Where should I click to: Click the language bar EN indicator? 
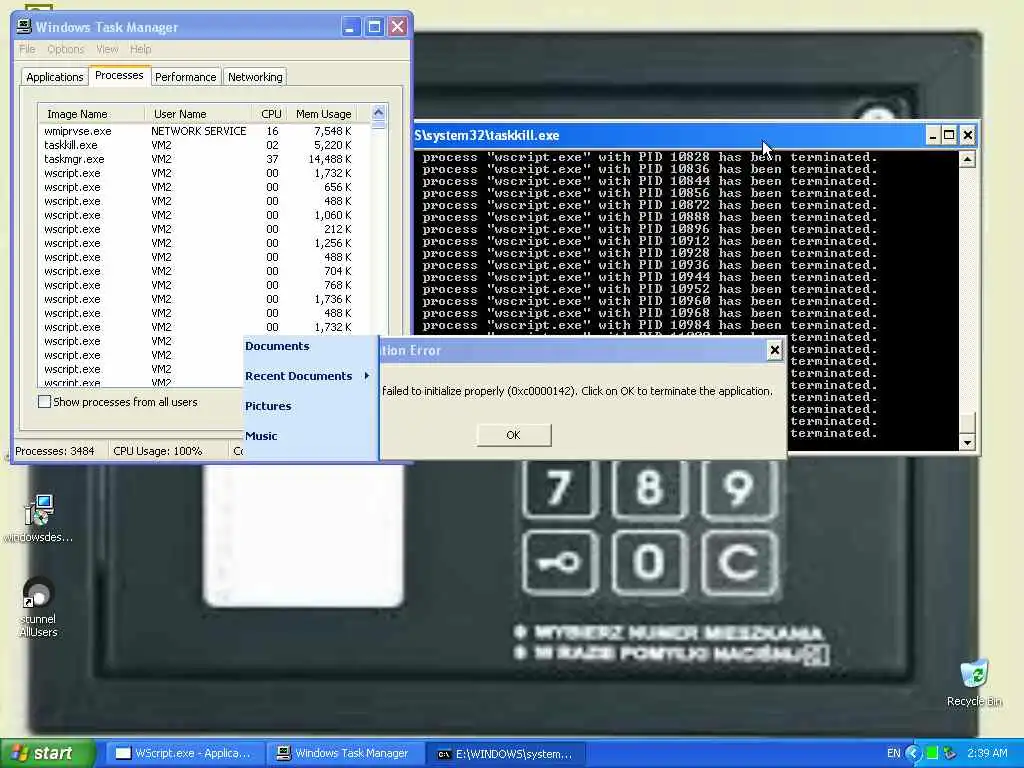(893, 753)
